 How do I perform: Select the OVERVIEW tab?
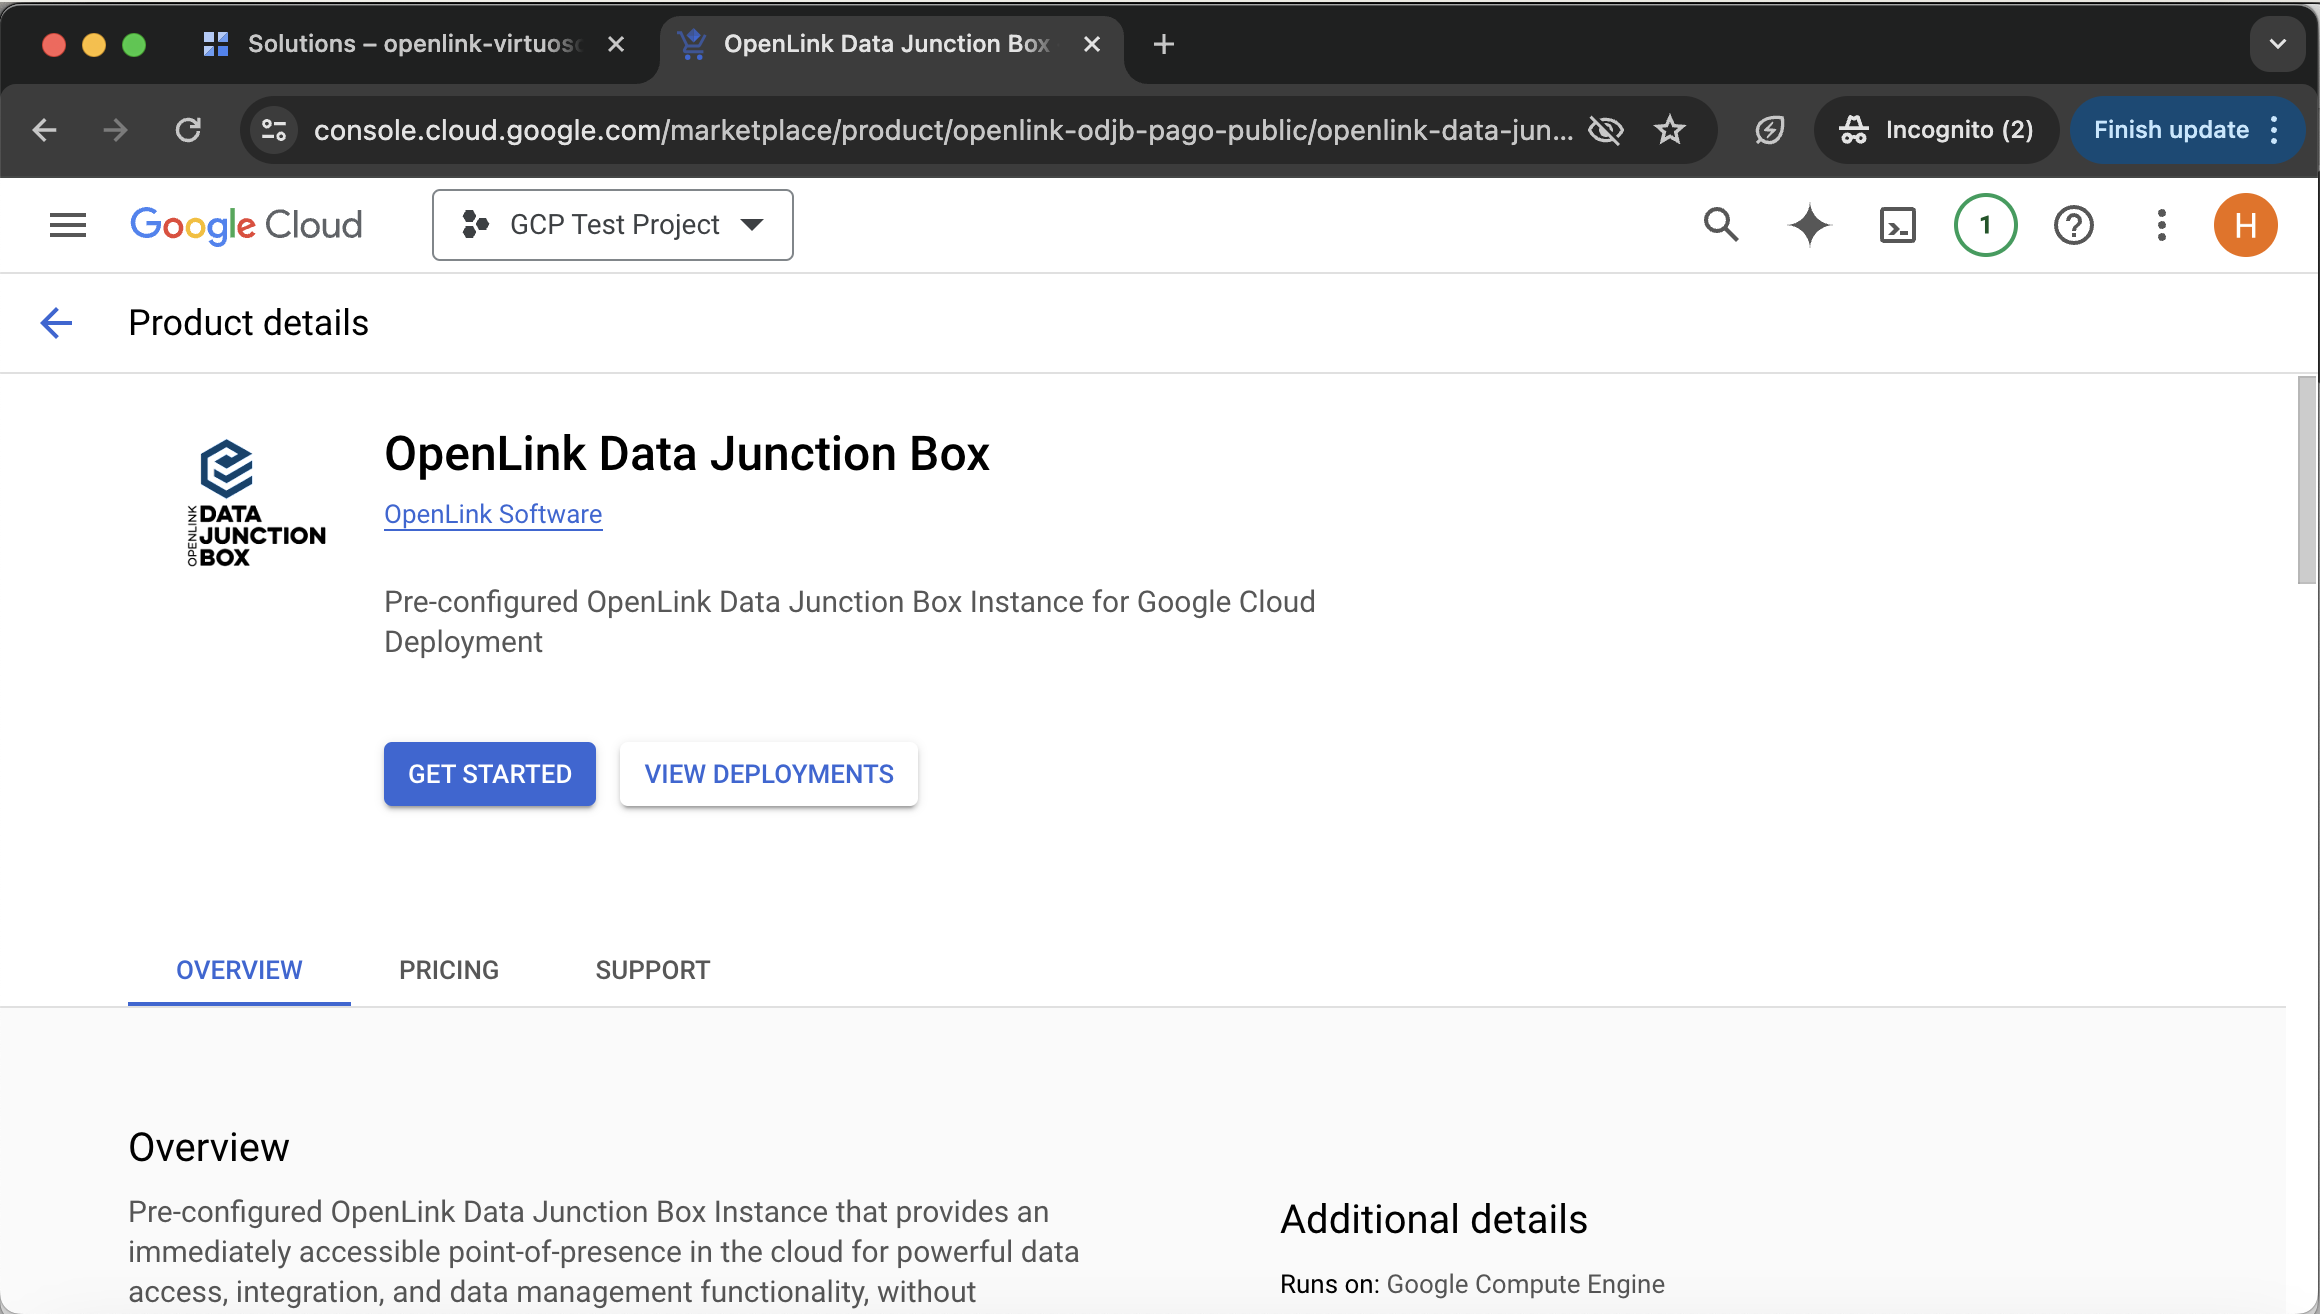pyautogui.click(x=239, y=970)
